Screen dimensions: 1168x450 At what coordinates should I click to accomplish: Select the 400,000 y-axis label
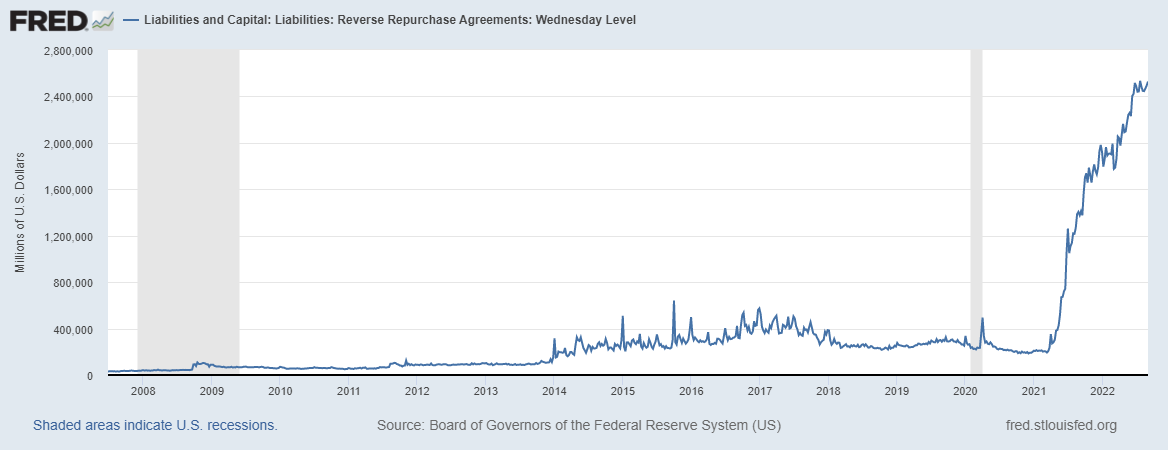(74, 330)
